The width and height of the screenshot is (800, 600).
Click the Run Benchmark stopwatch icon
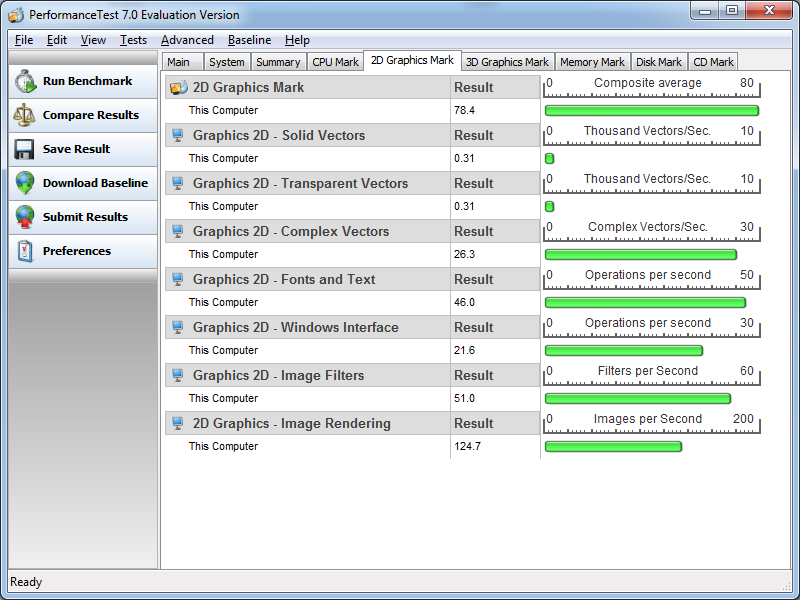click(x=25, y=82)
